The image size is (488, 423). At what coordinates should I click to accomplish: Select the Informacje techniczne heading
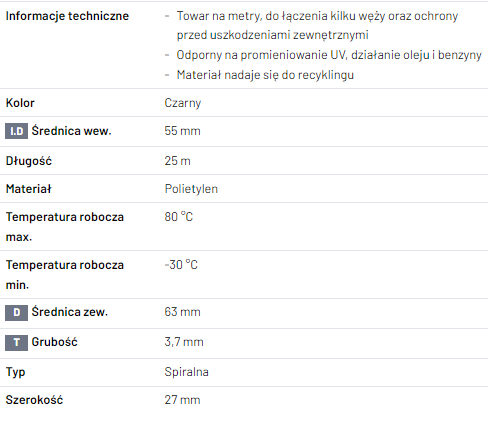tap(67, 16)
